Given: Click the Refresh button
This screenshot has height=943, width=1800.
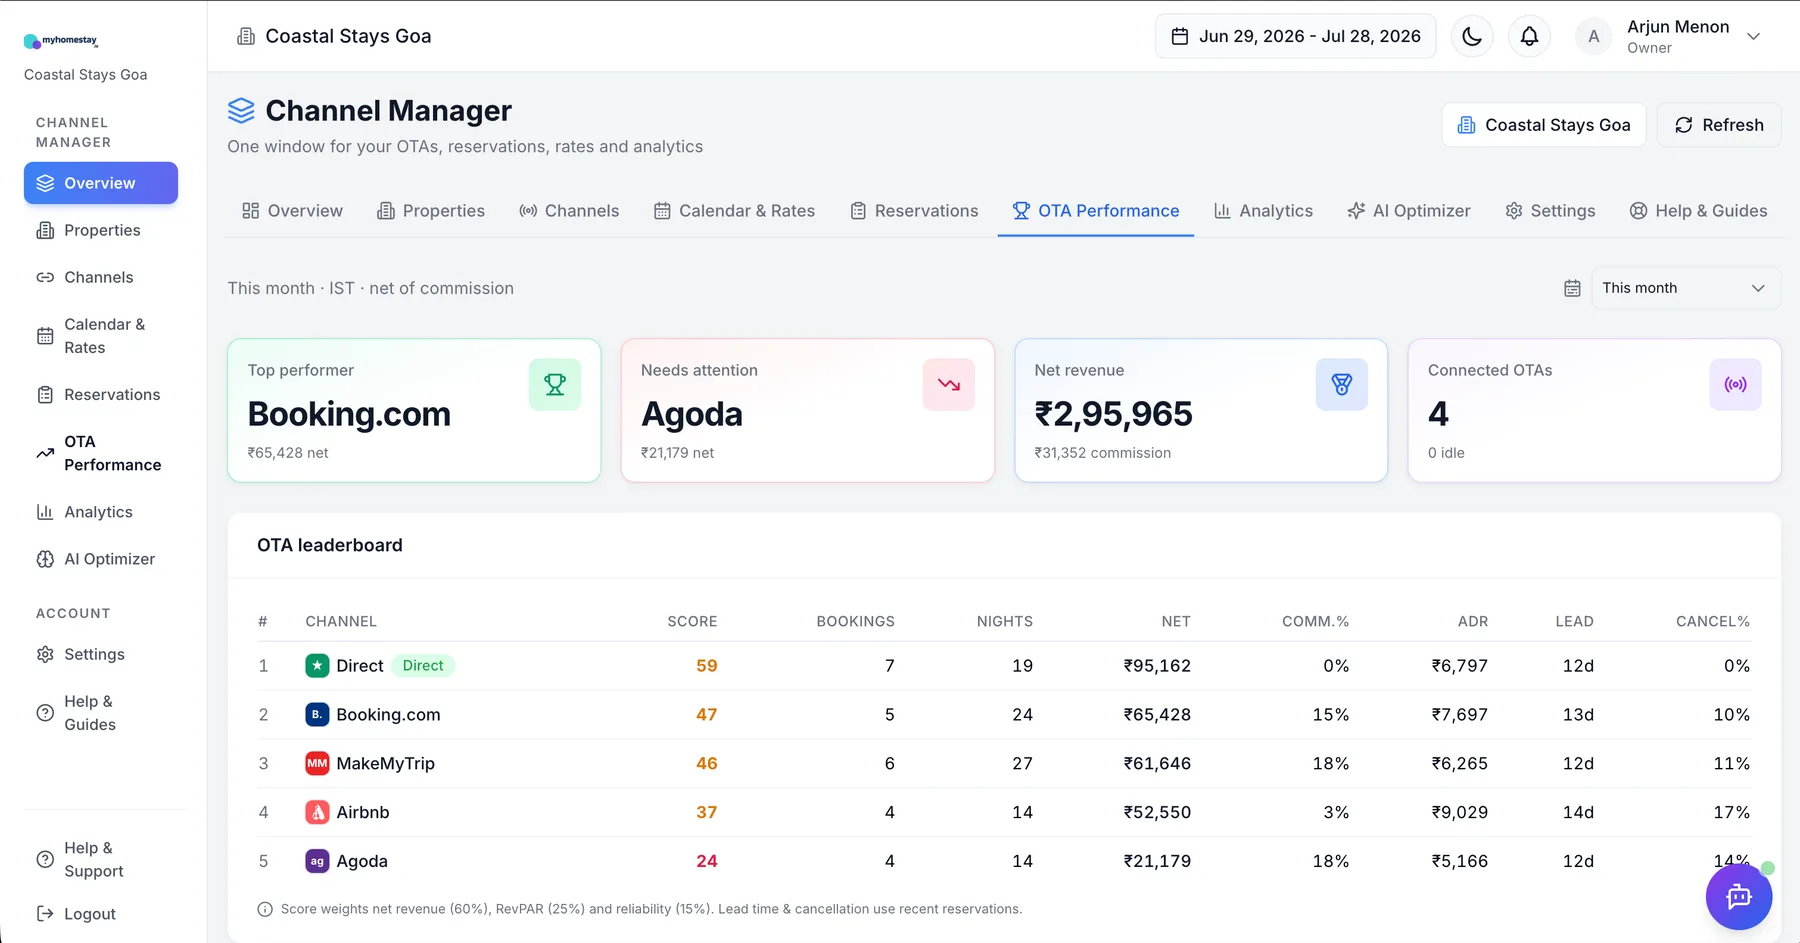Looking at the screenshot, I should tap(1719, 125).
